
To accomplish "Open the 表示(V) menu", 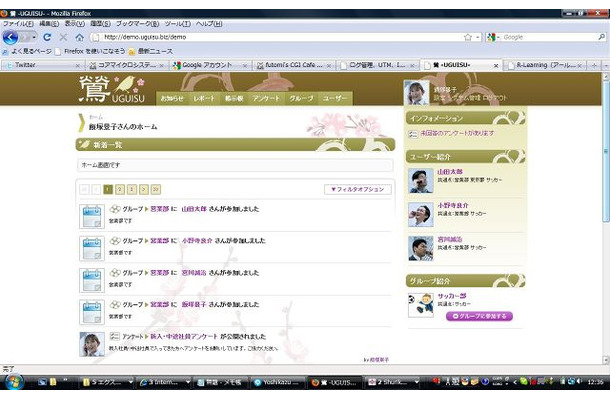I will 75,23.
